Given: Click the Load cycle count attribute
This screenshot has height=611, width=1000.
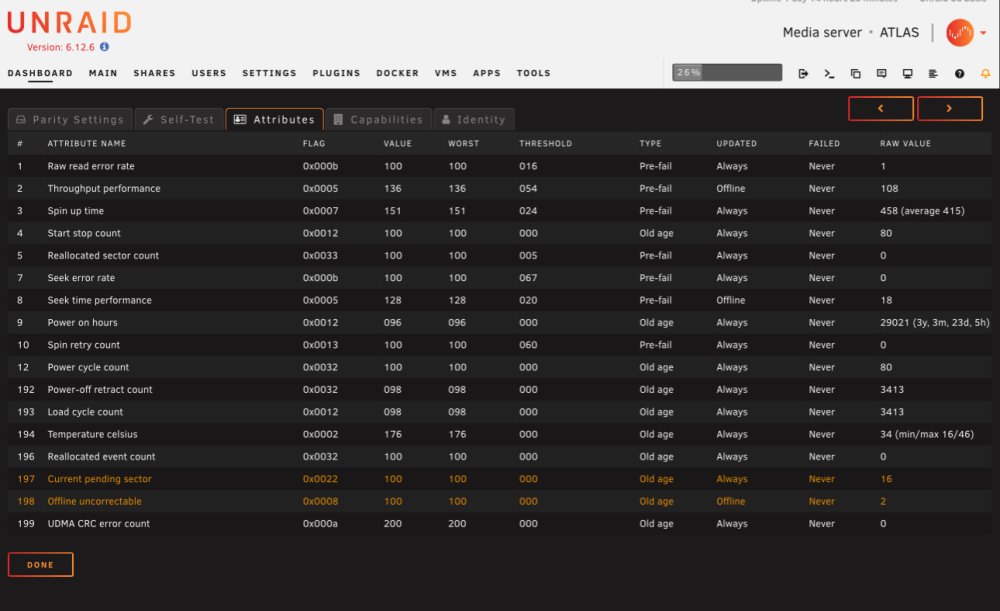Looking at the screenshot, I should click(x=85, y=411).
